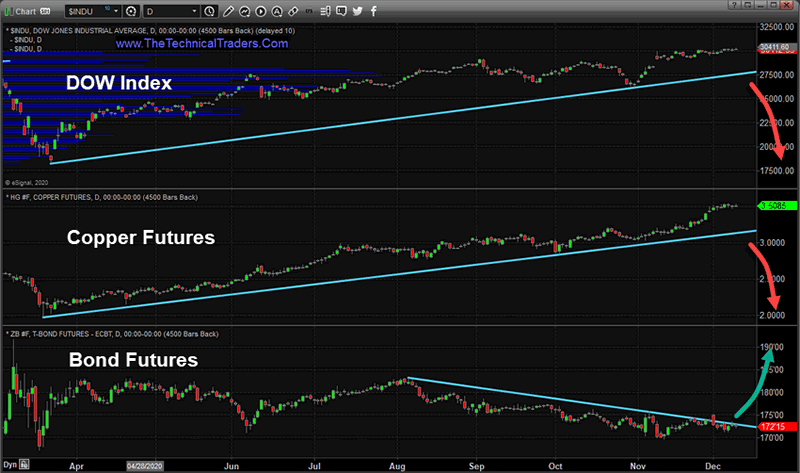This screenshot has height=473, width=800.
Task: Click the Apr label on time axis
Action: click(77, 466)
